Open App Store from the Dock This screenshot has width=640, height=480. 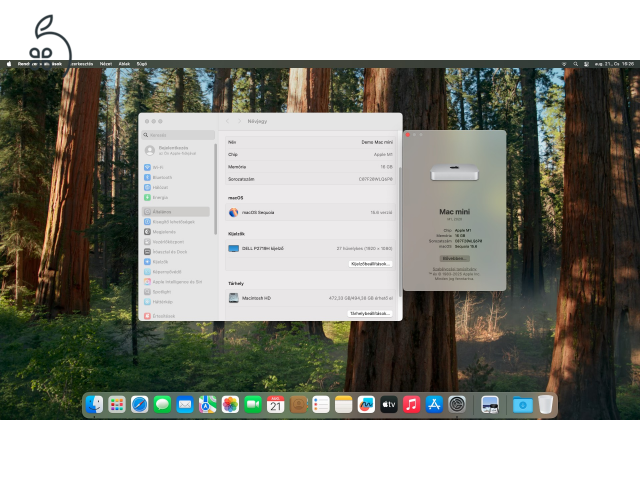click(434, 404)
